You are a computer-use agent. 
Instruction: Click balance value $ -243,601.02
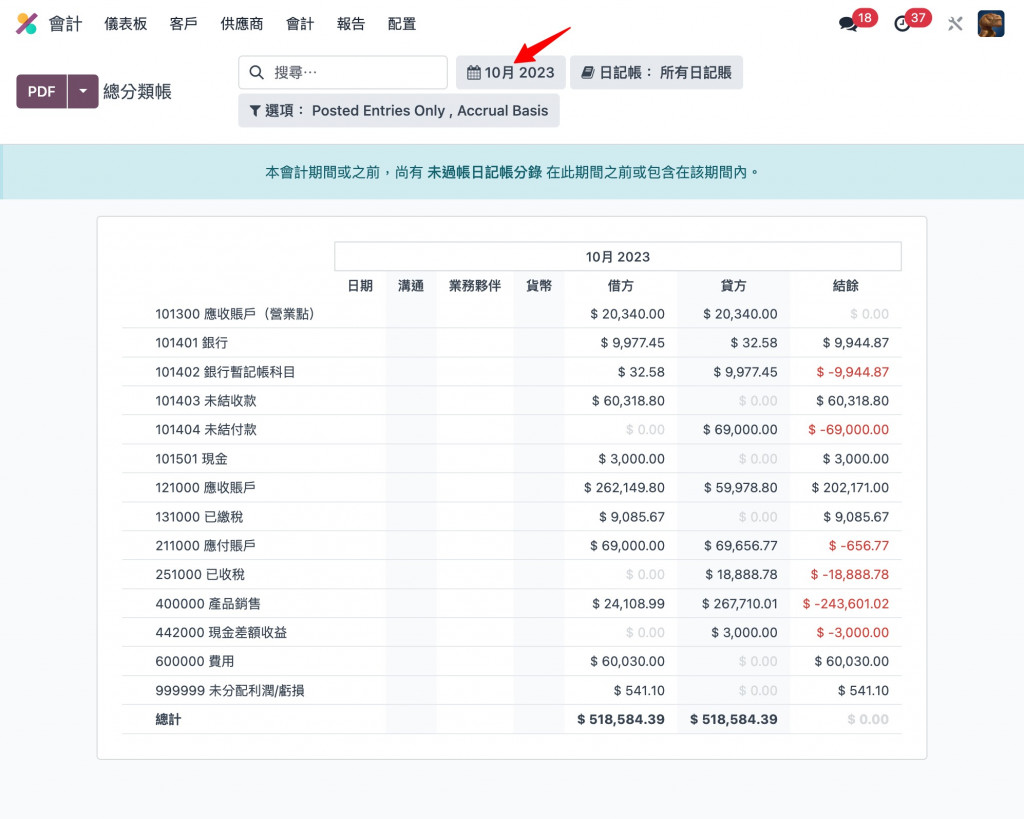[846, 604]
